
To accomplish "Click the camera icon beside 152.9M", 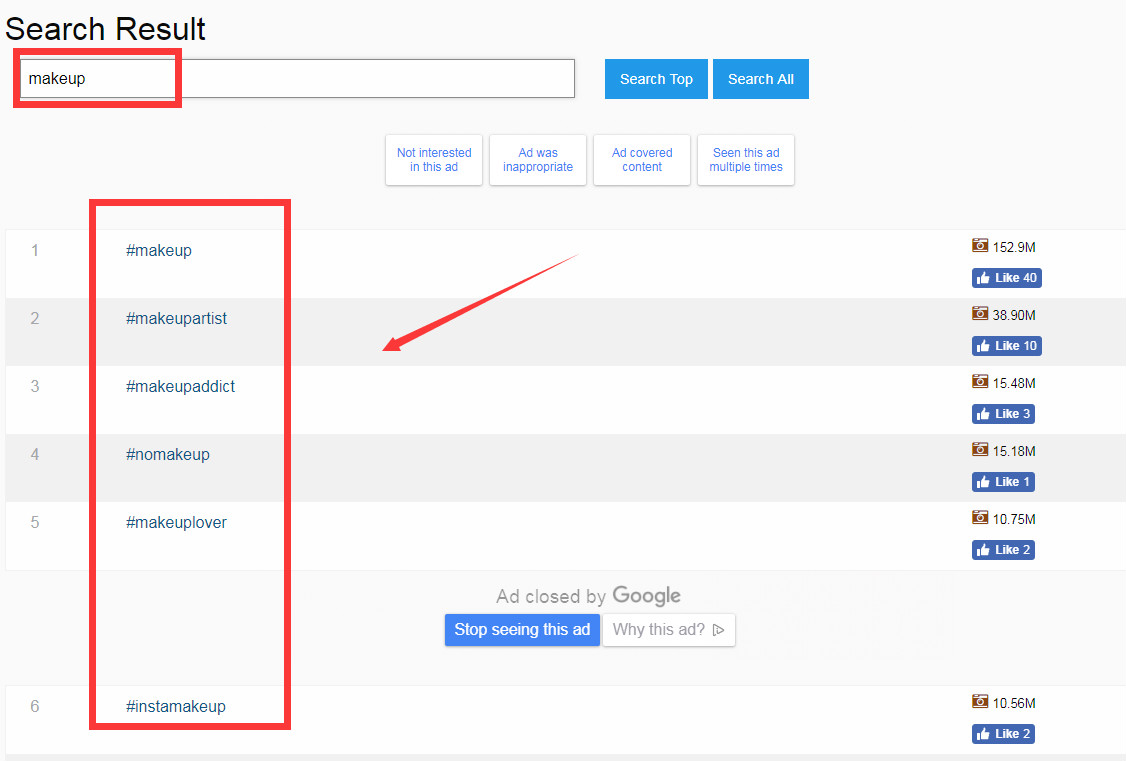I will (980, 246).
